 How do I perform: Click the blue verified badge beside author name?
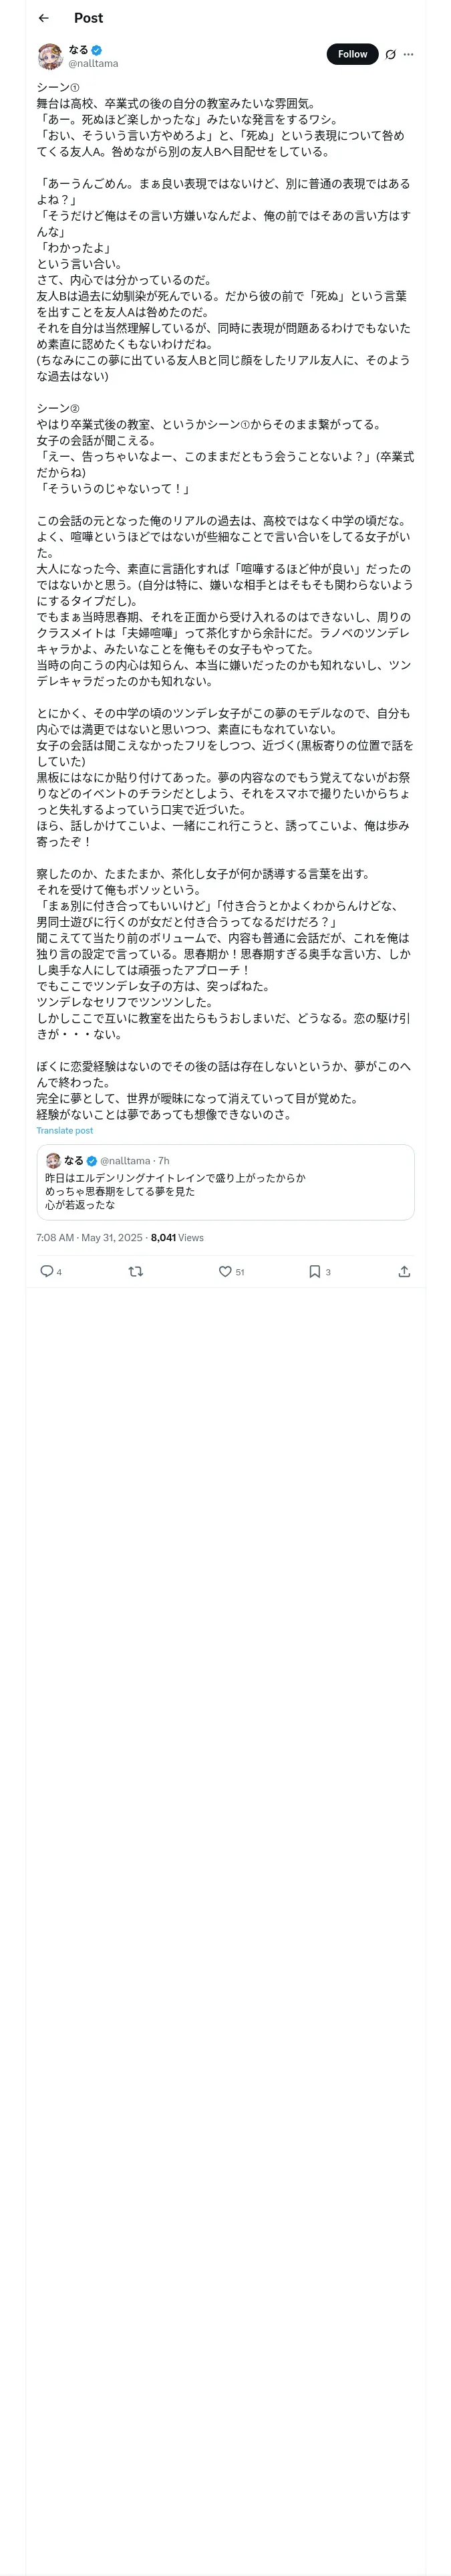coord(97,49)
